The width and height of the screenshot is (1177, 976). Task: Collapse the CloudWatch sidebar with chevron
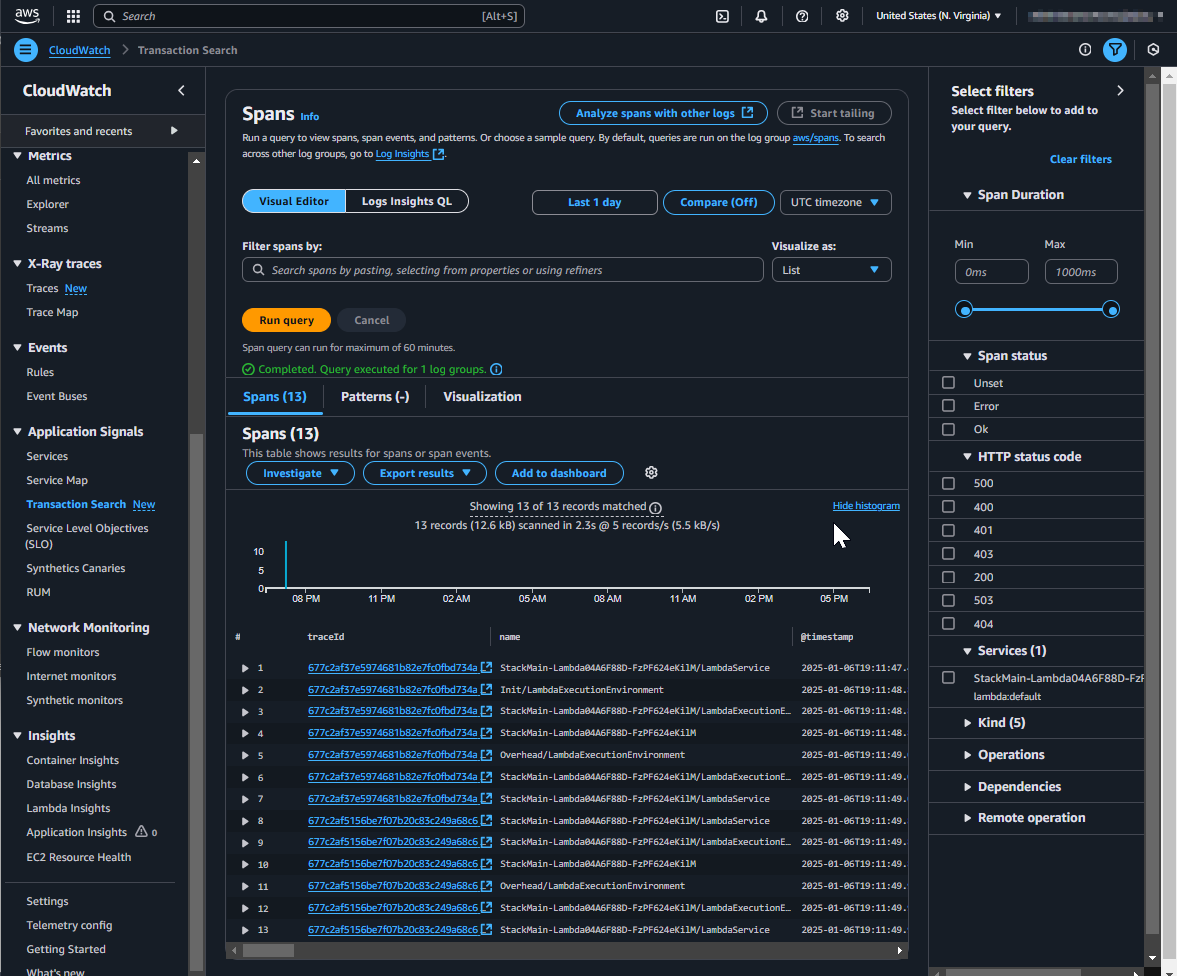click(181, 90)
